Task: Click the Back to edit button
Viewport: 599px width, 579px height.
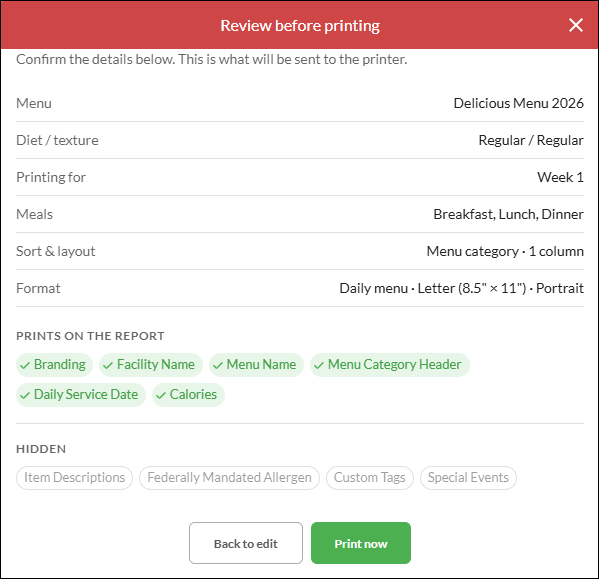Action: pyautogui.click(x=246, y=543)
